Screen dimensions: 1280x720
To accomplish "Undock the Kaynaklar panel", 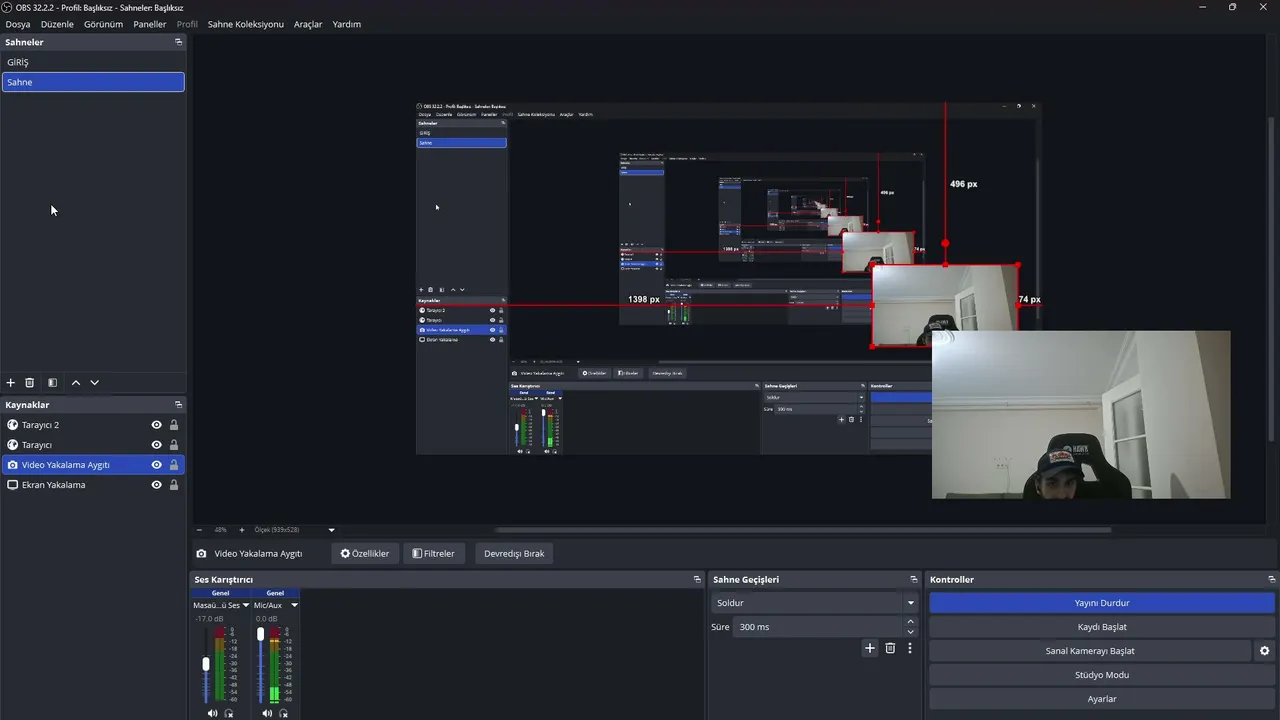I will 179,405.
